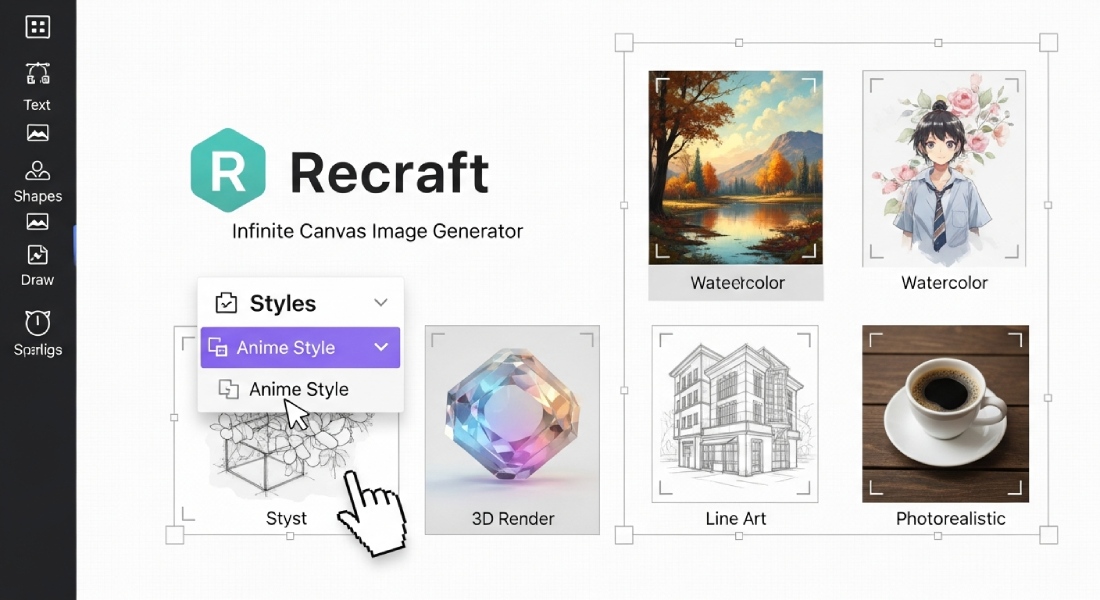Select the 3D Render gem thumbnail

(512, 429)
